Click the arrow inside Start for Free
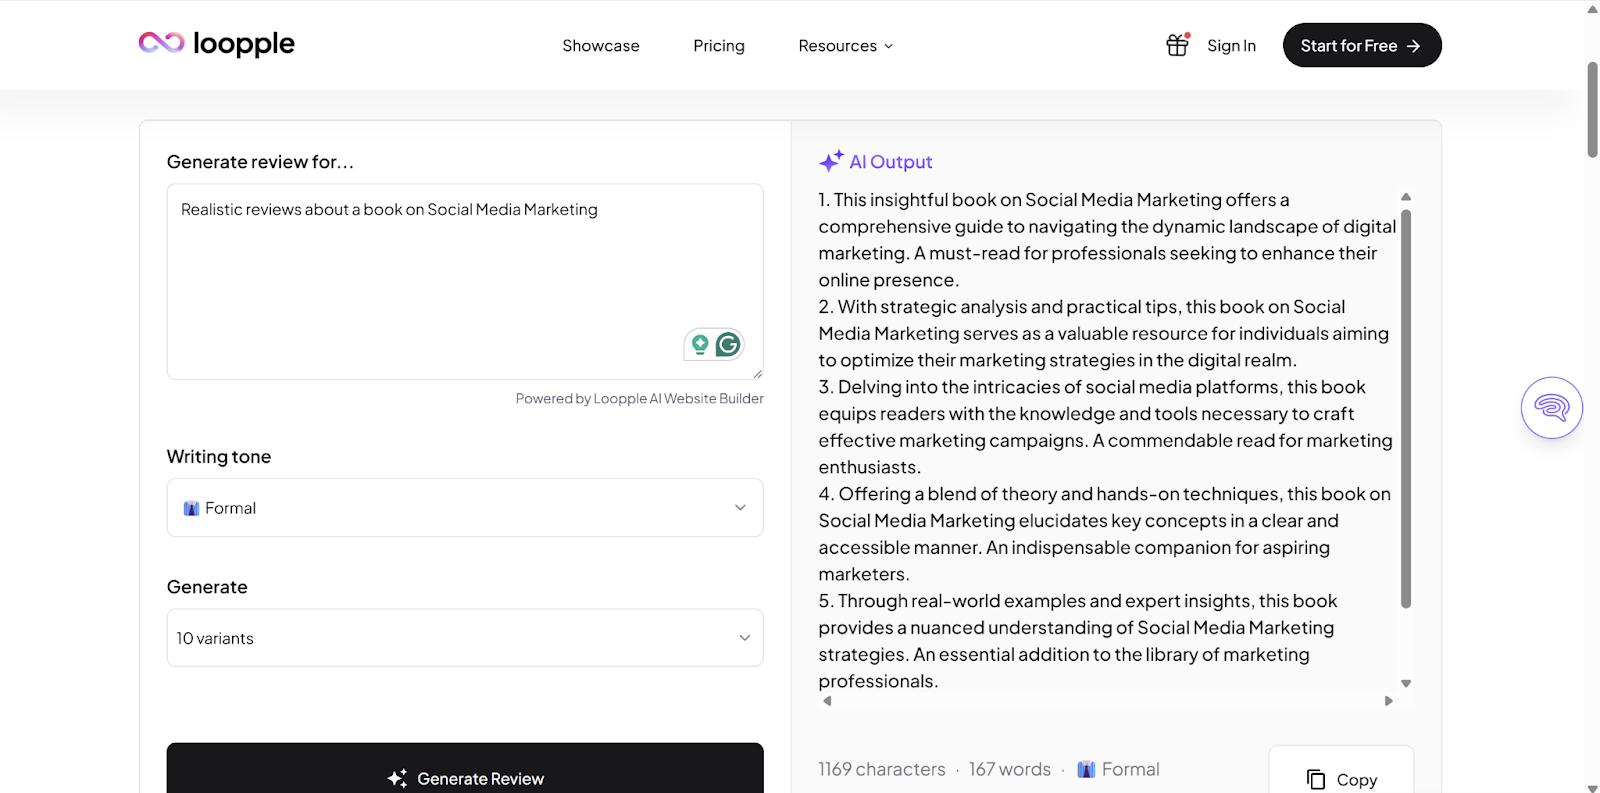Viewport: 1600px width, 793px height. pos(1413,46)
